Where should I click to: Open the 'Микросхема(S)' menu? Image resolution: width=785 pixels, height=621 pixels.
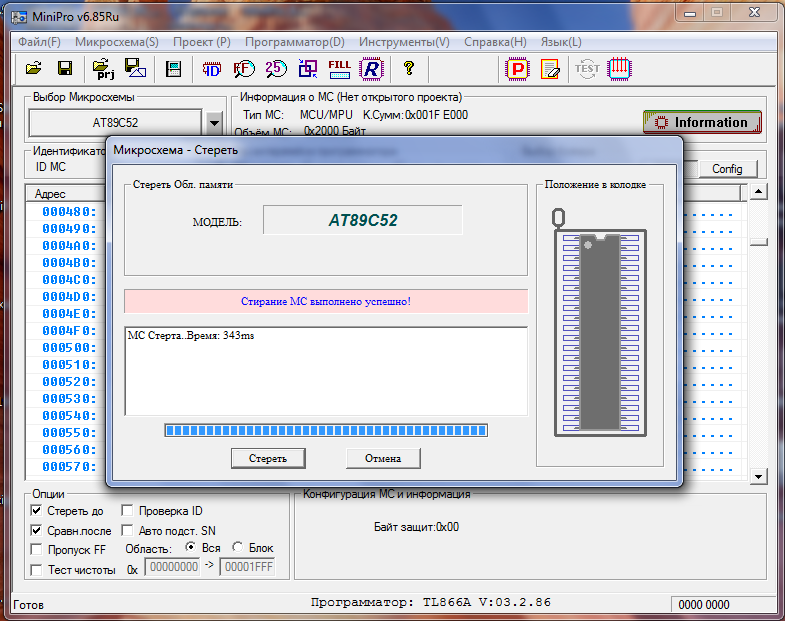tap(116, 42)
